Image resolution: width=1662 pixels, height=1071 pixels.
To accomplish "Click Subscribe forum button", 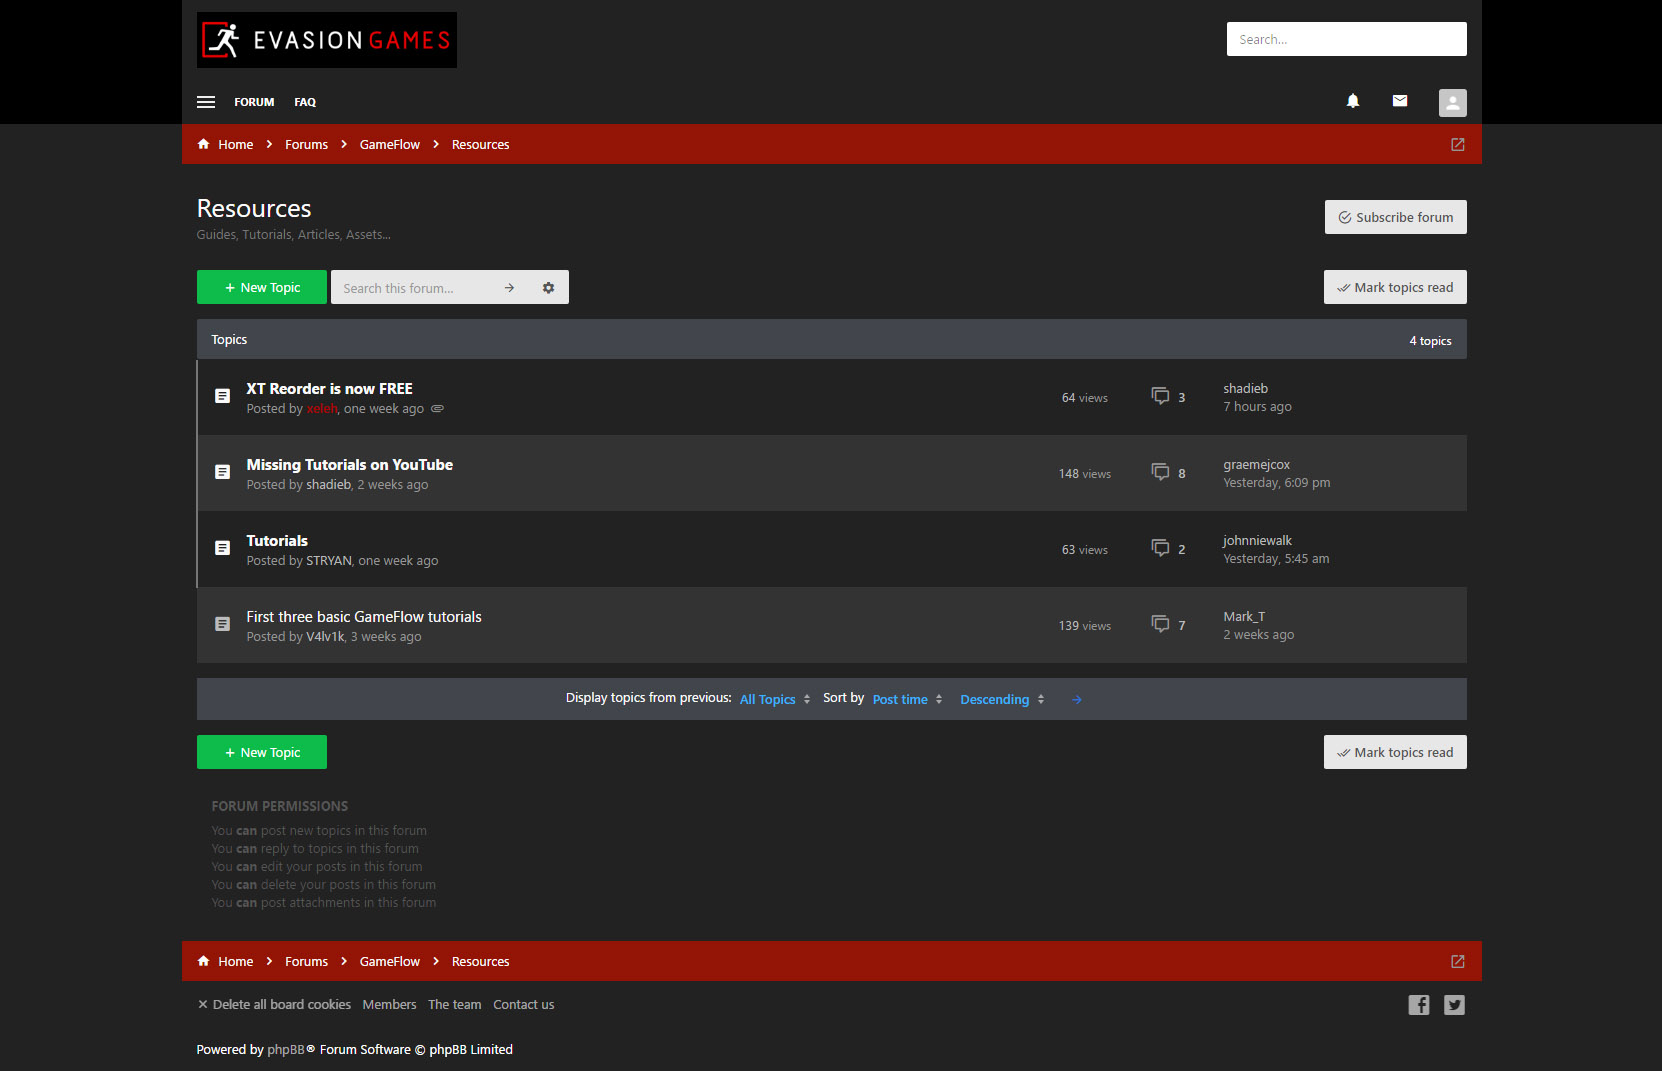I will pos(1395,217).
